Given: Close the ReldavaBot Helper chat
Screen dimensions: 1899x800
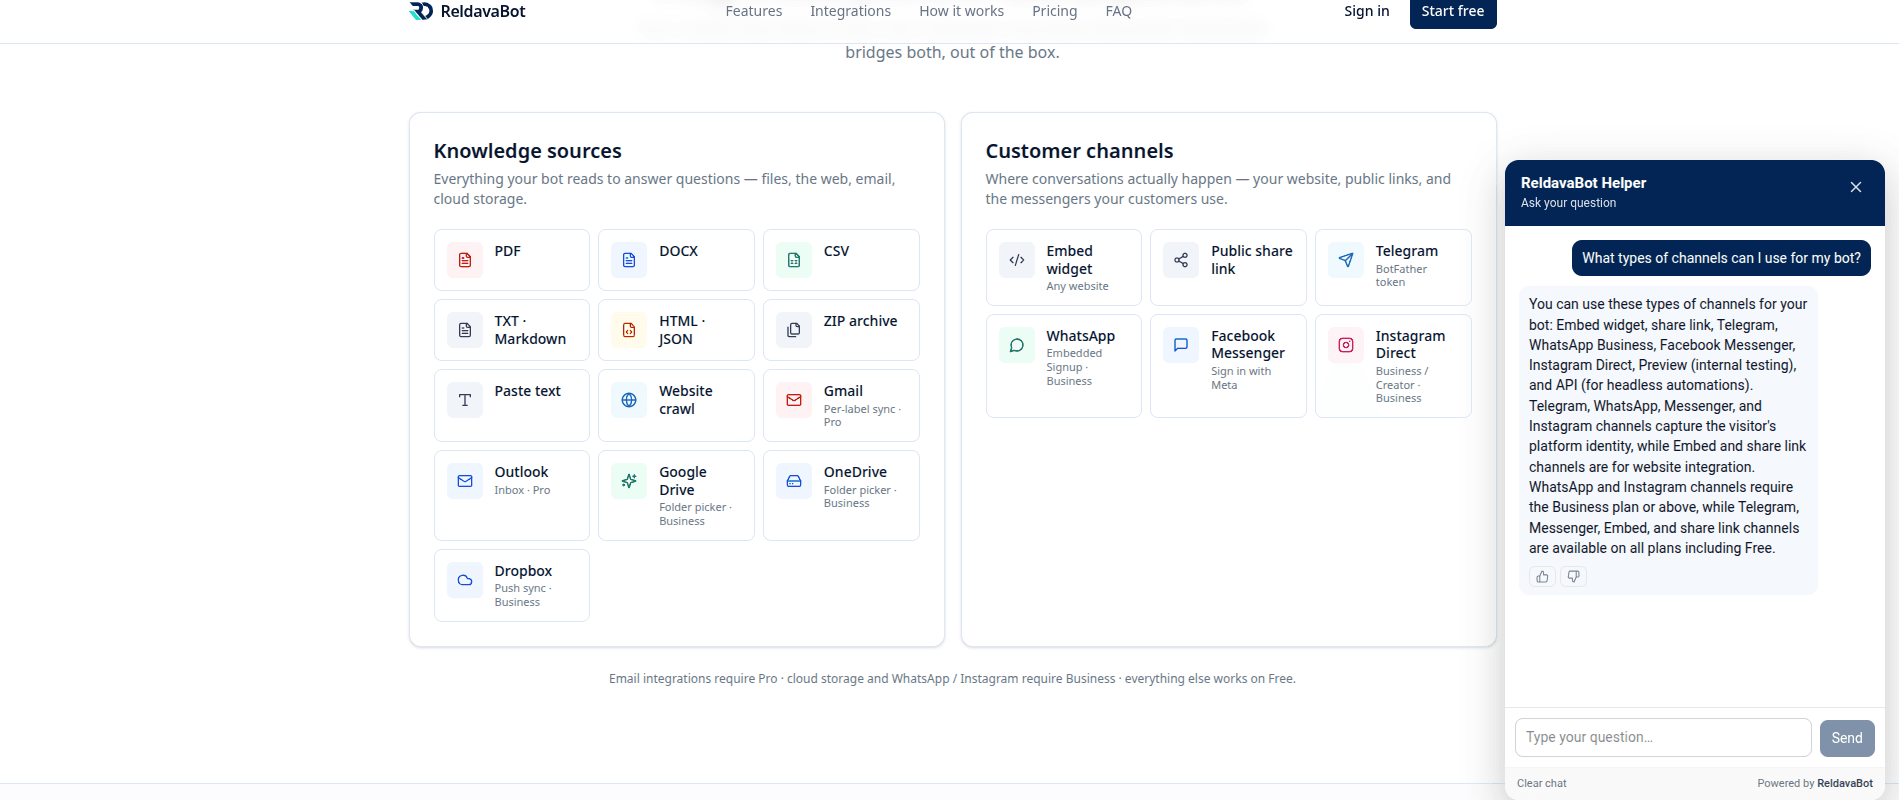Looking at the screenshot, I should point(1856,187).
